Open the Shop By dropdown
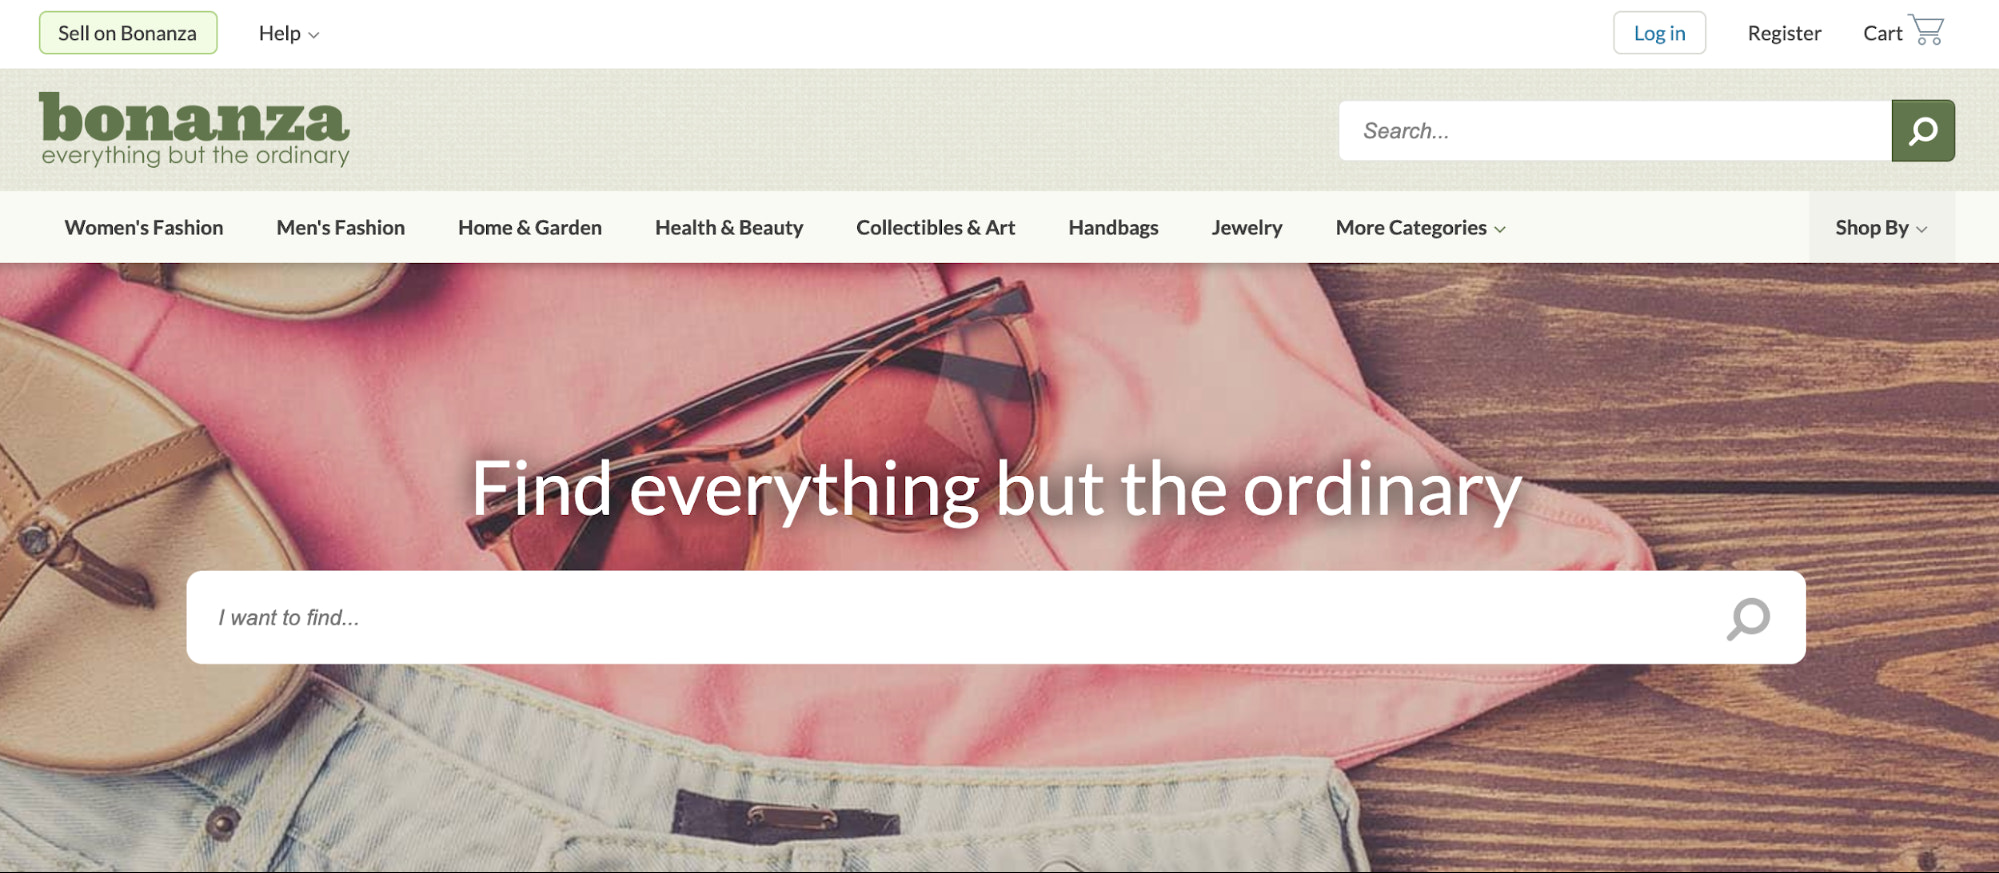 click(x=1881, y=228)
